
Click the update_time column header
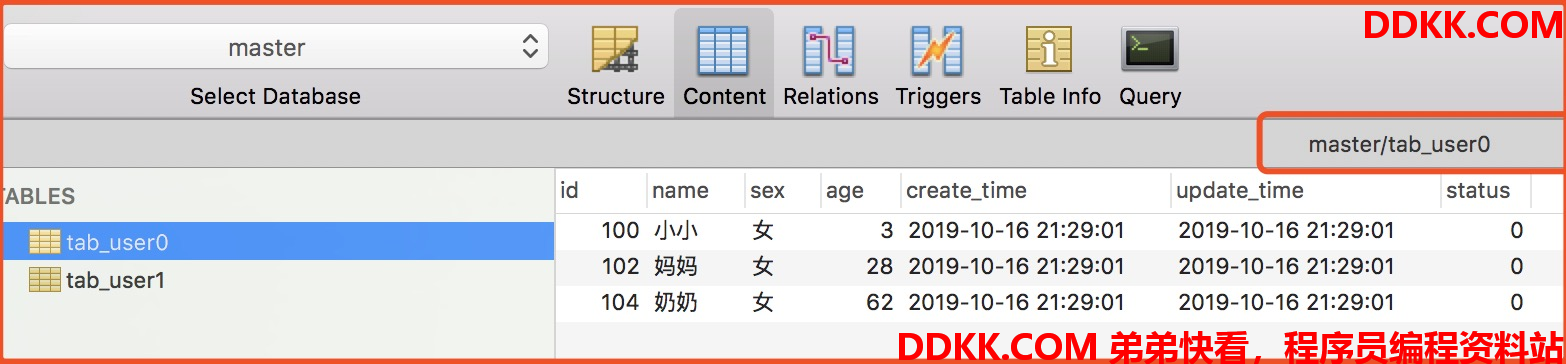coord(1305,190)
